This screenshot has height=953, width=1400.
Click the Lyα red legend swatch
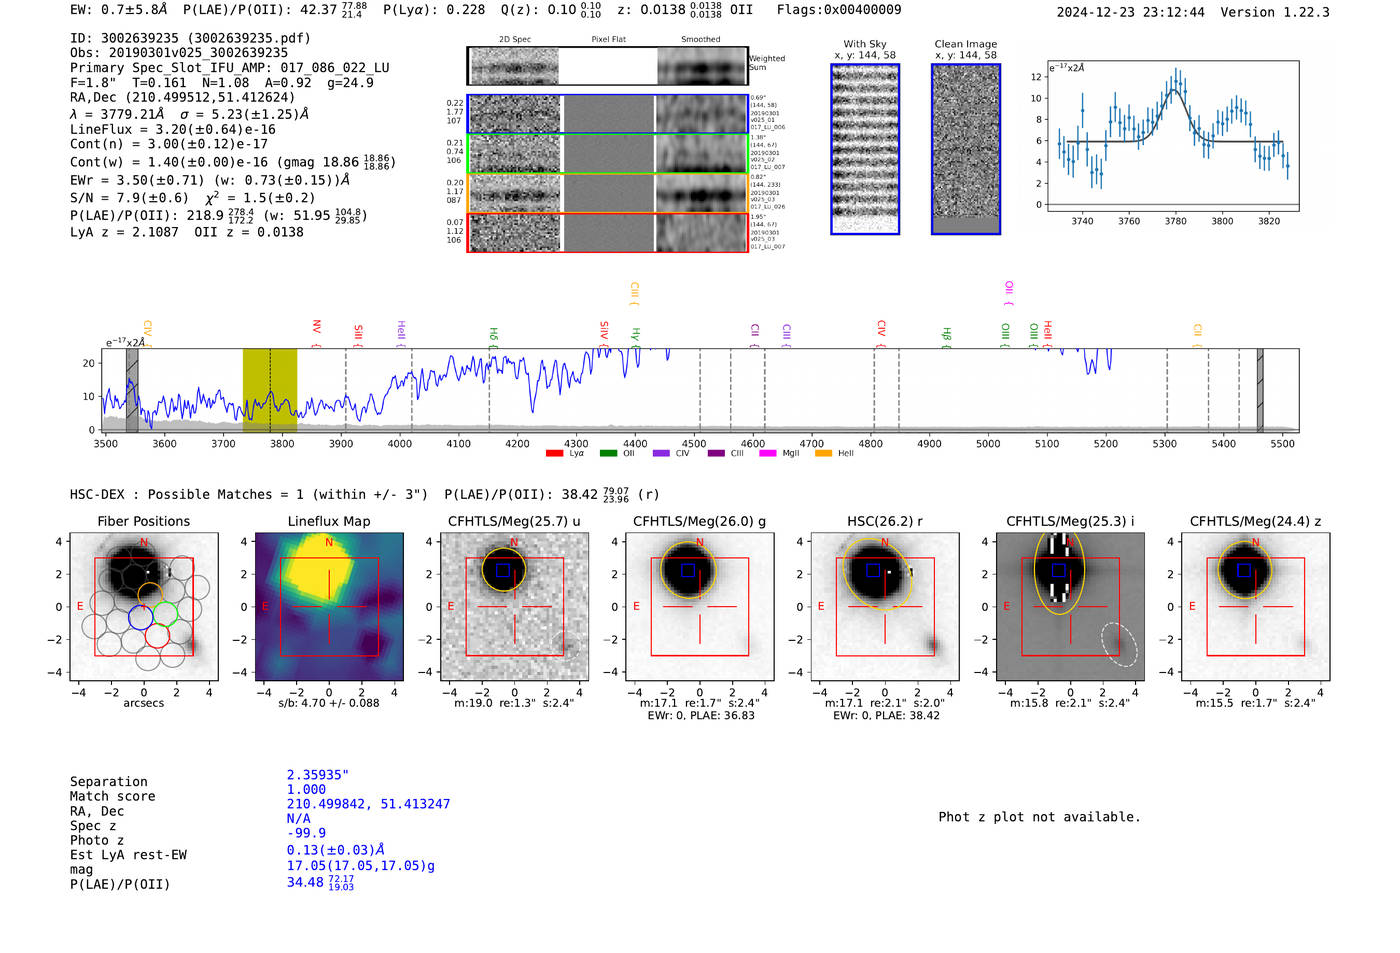(x=554, y=454)
